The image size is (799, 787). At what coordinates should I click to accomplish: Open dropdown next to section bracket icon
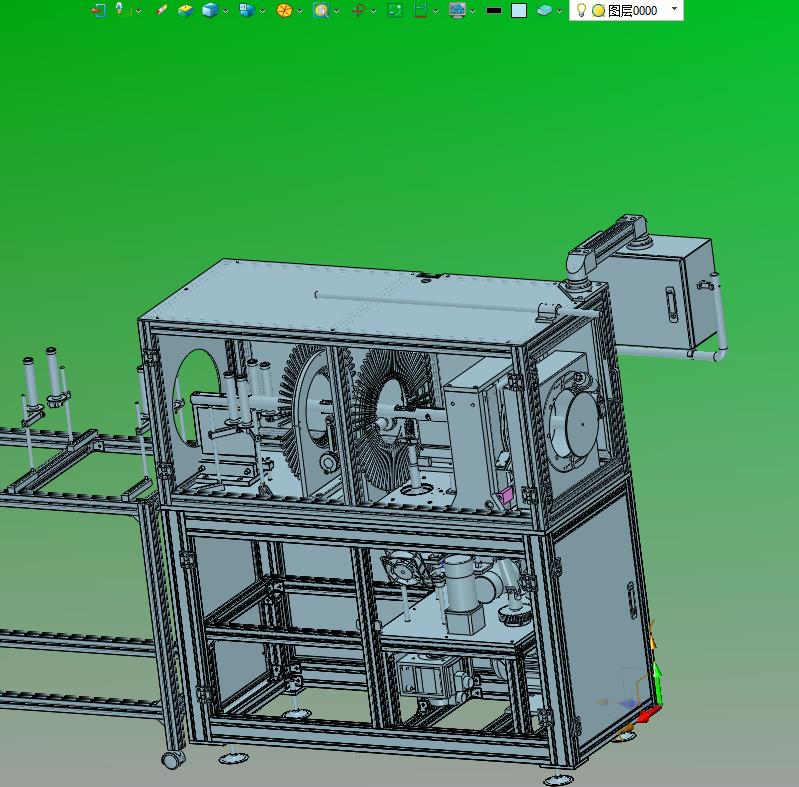tap(435, 11)
